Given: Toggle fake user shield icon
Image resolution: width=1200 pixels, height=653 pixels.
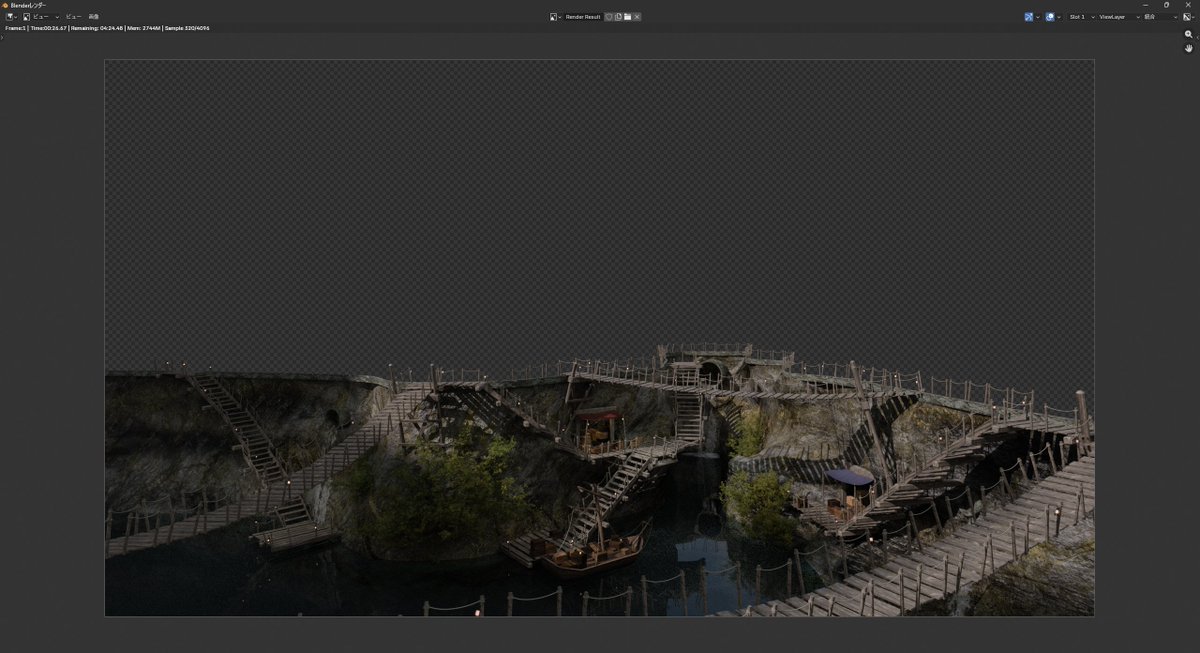Looking at the screenshot, I should click(609, 17).
